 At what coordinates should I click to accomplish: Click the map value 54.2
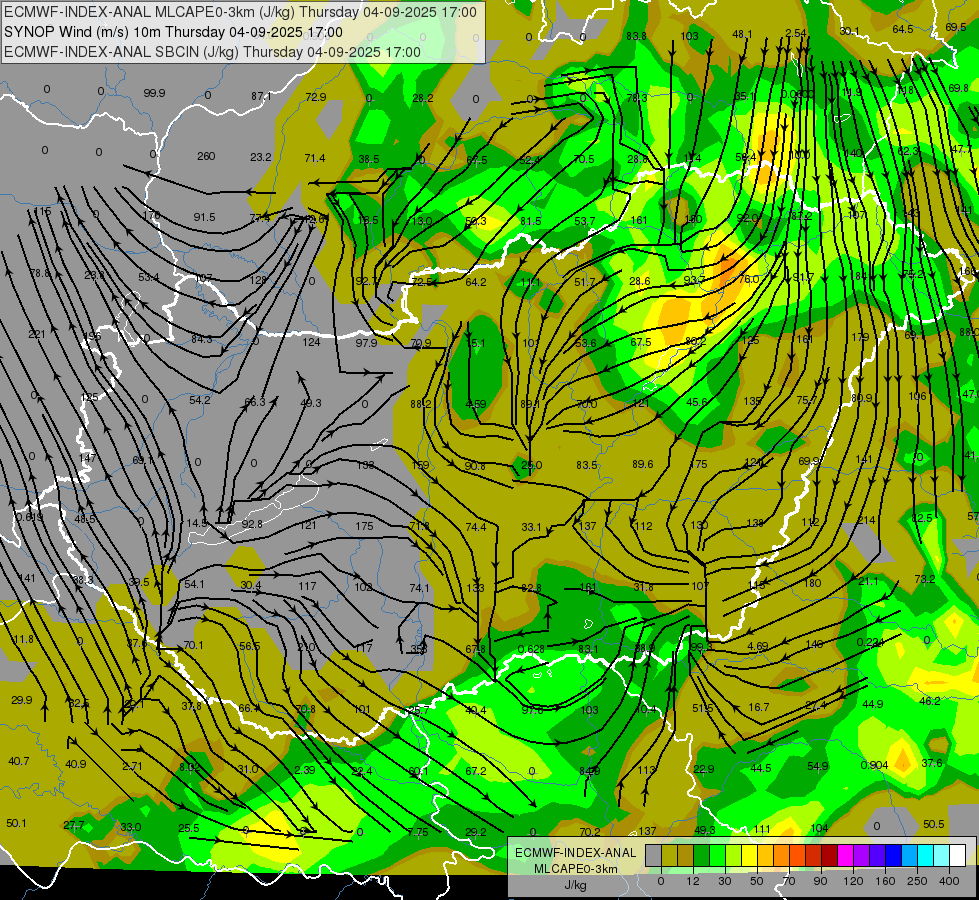pyautogui.click(x=200, y=400)
